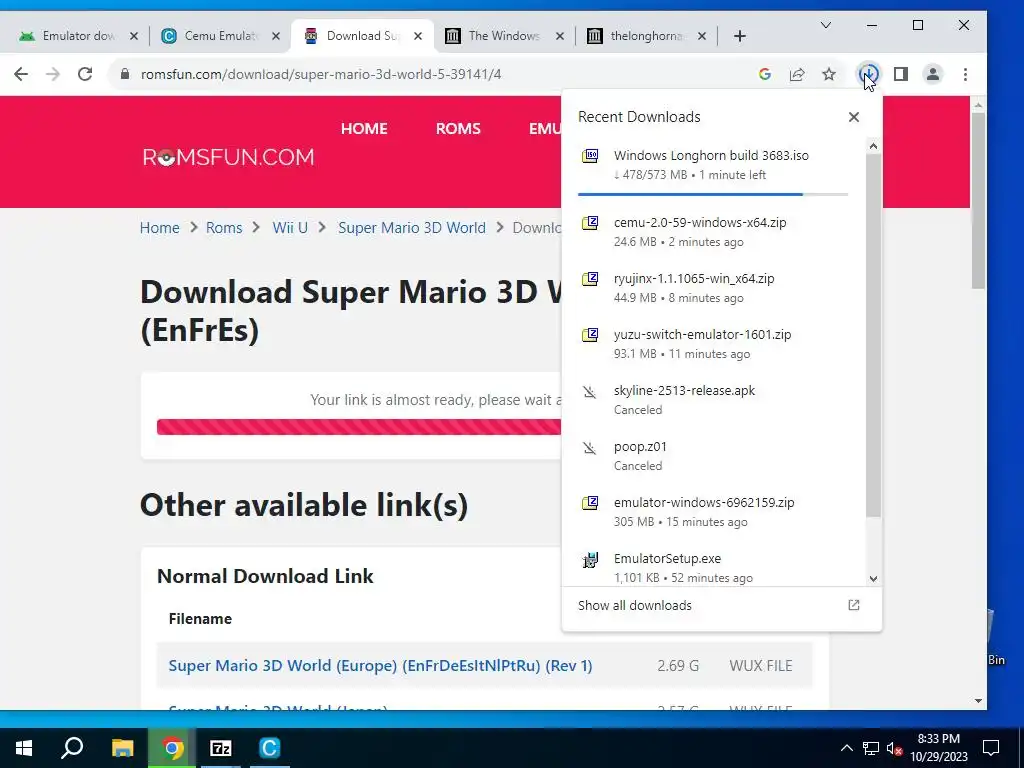1024x768 pixels.
Task: Click Super Mario 3D World Europe link
Action: click(x=380, y=665)
